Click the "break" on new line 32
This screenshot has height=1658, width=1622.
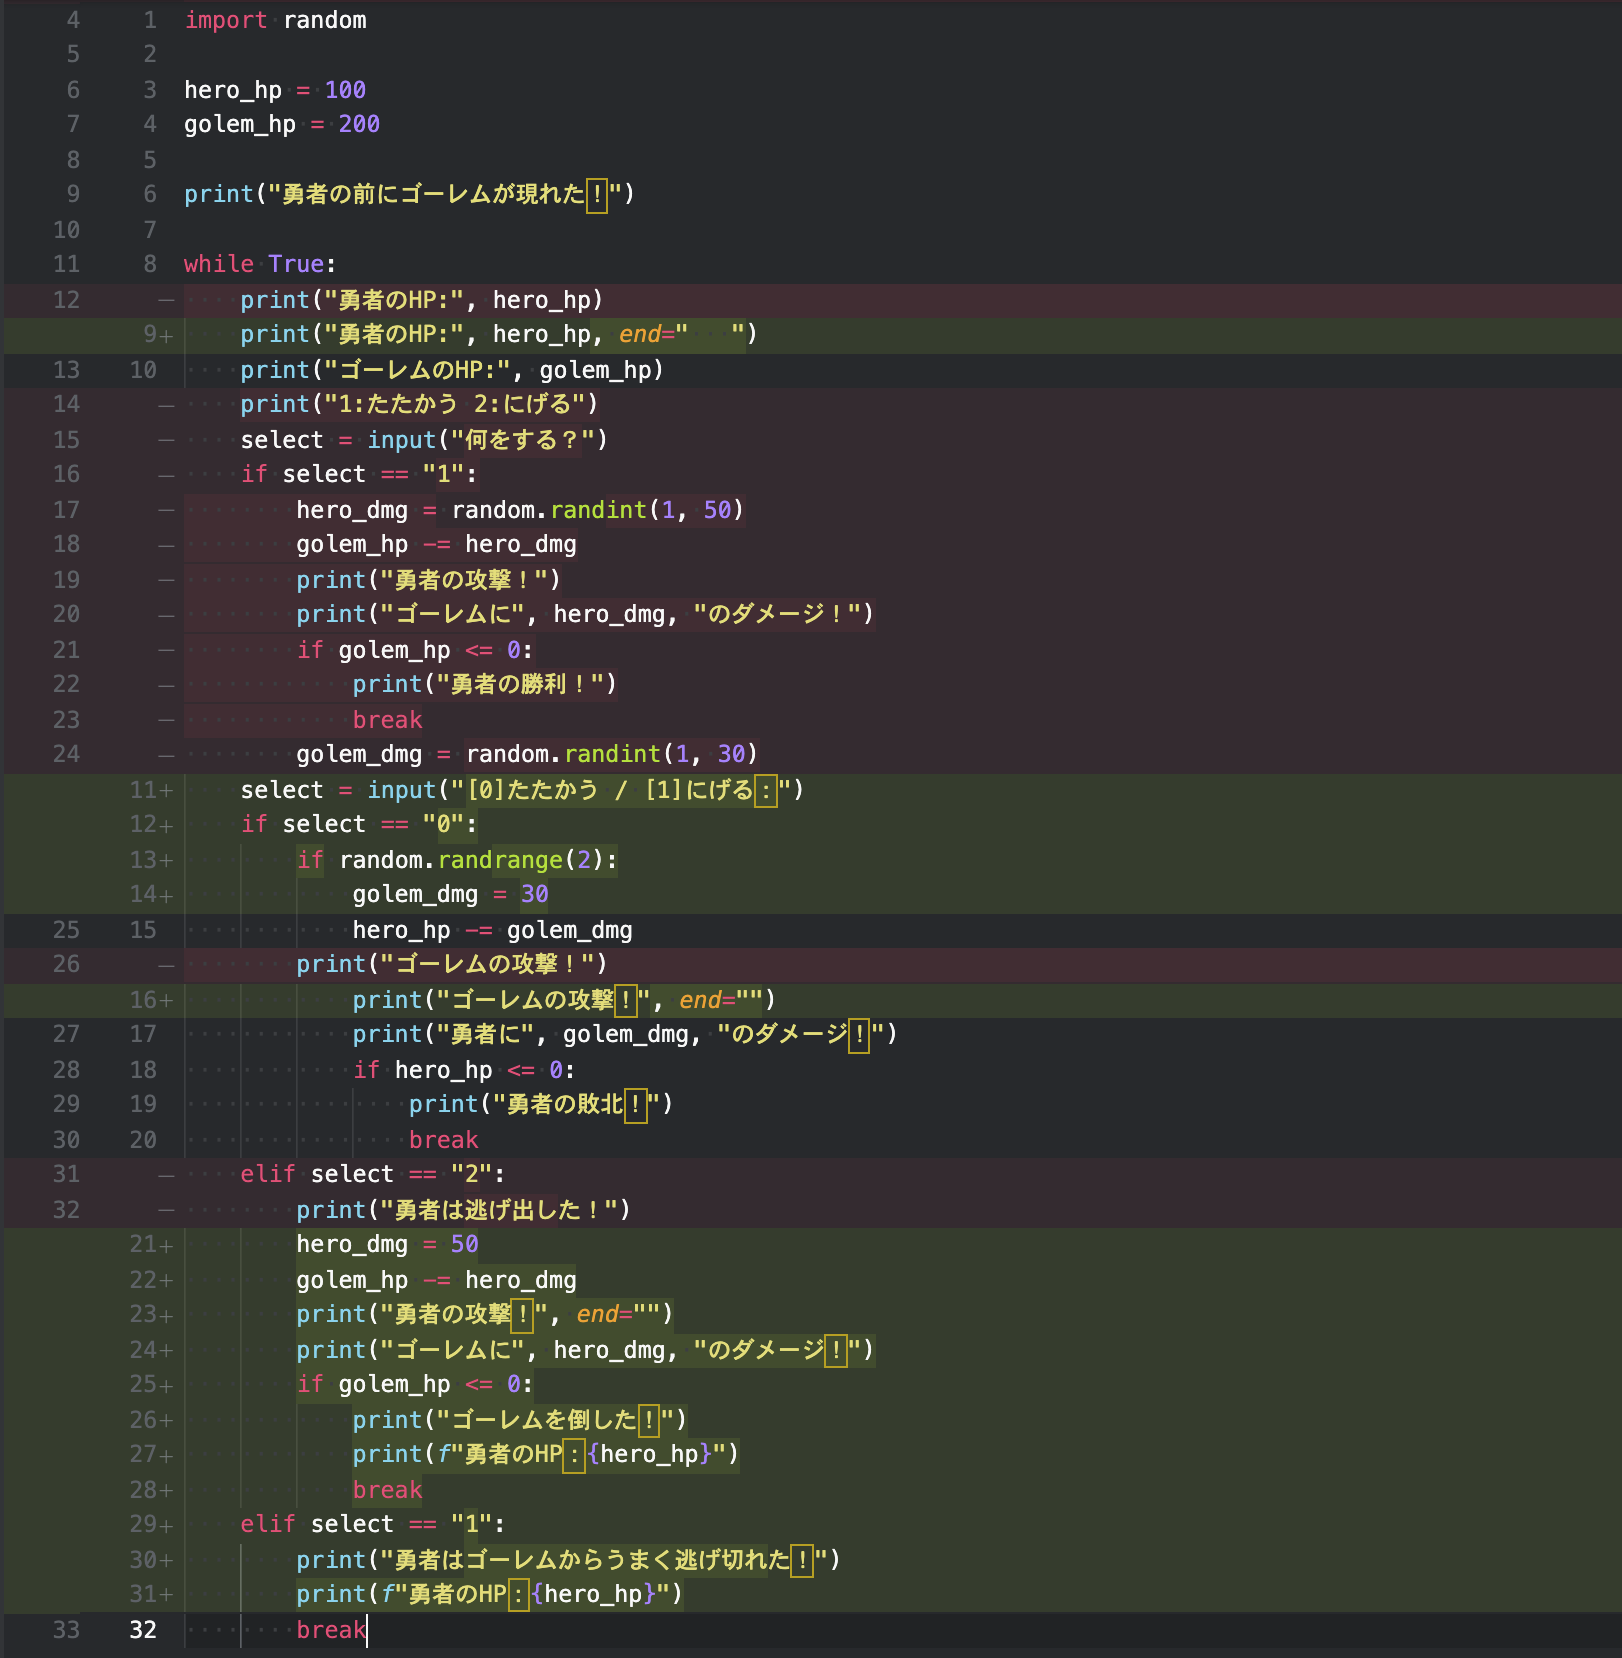[331, 1630]
